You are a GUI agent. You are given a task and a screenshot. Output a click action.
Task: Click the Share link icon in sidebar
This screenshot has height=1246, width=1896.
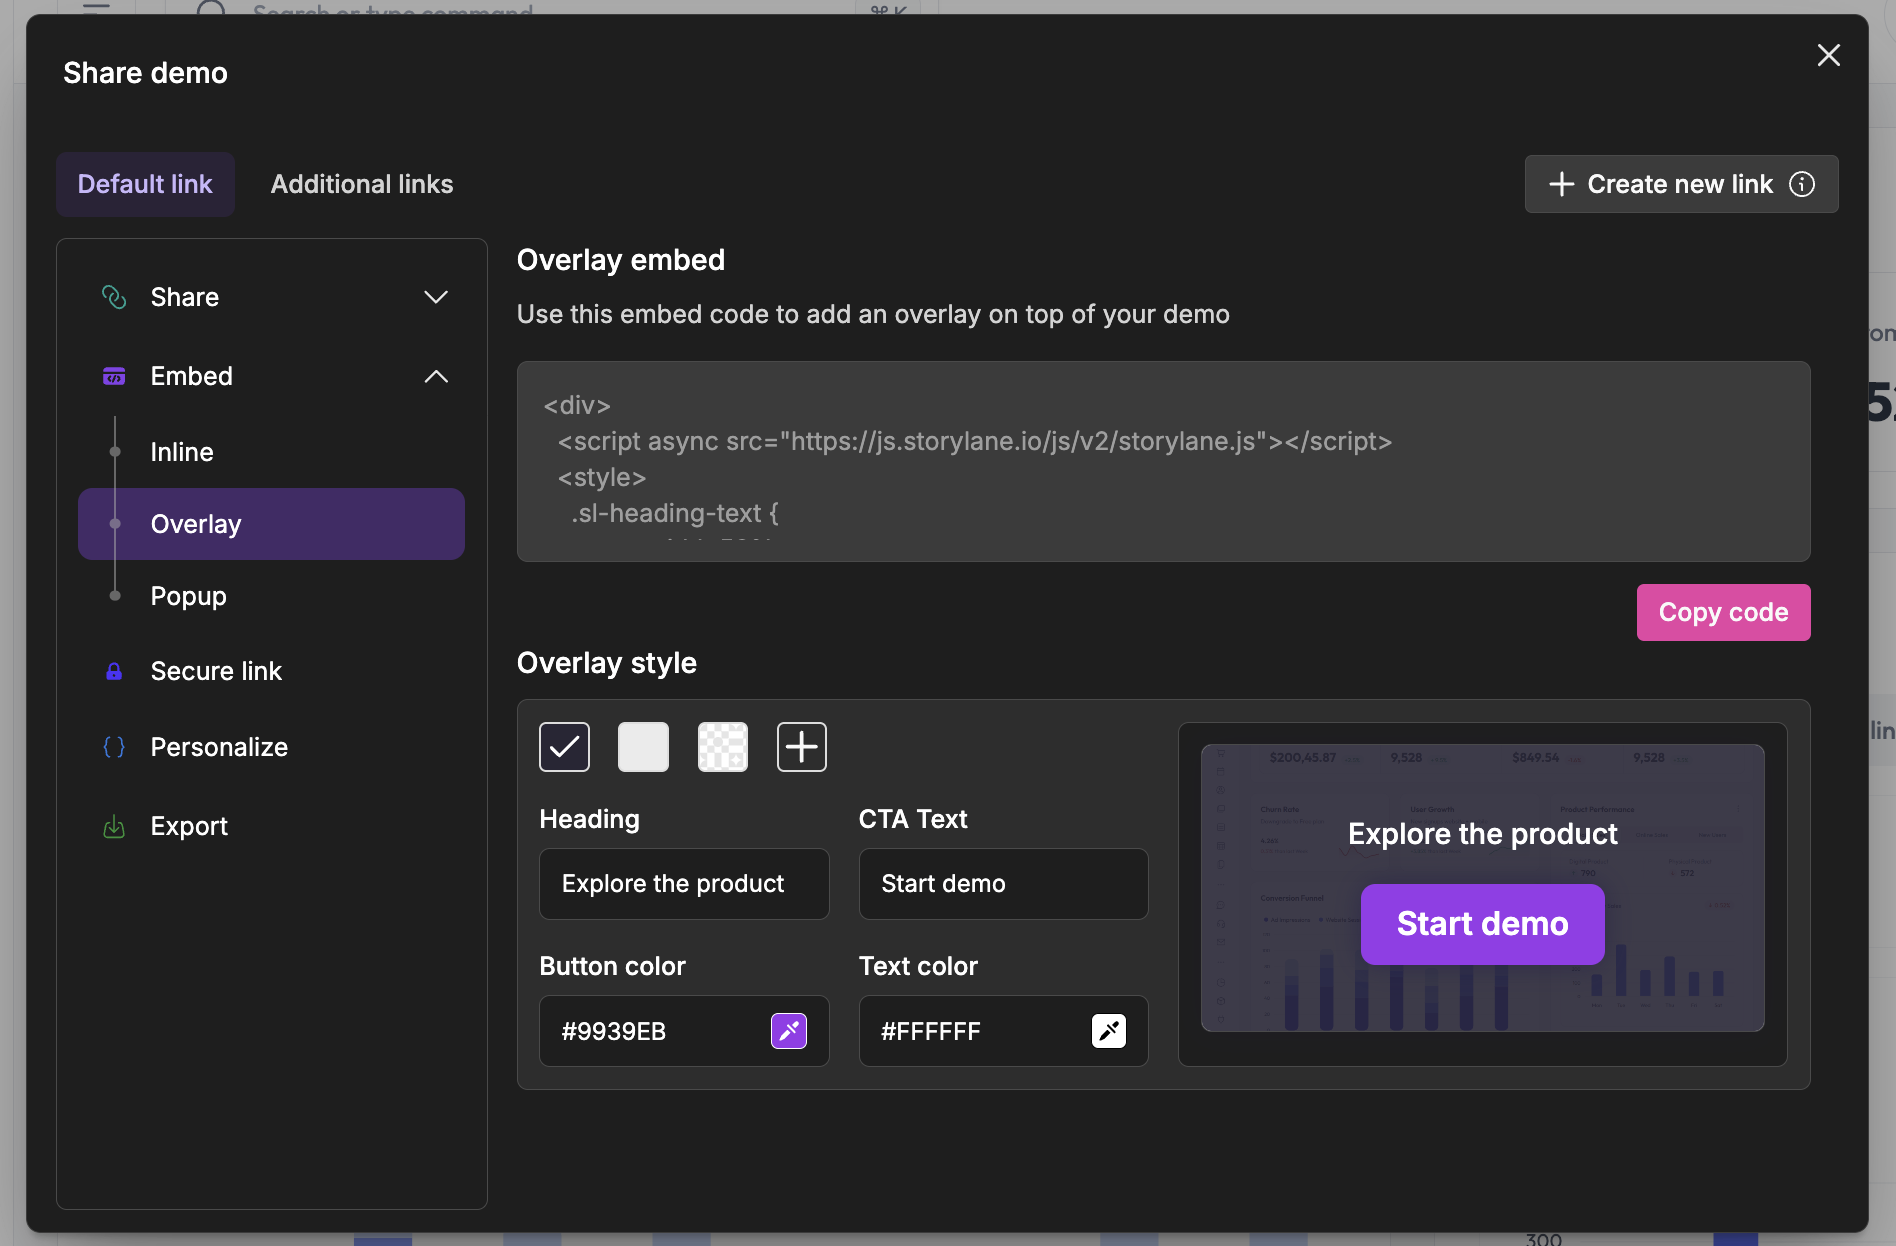114,297
